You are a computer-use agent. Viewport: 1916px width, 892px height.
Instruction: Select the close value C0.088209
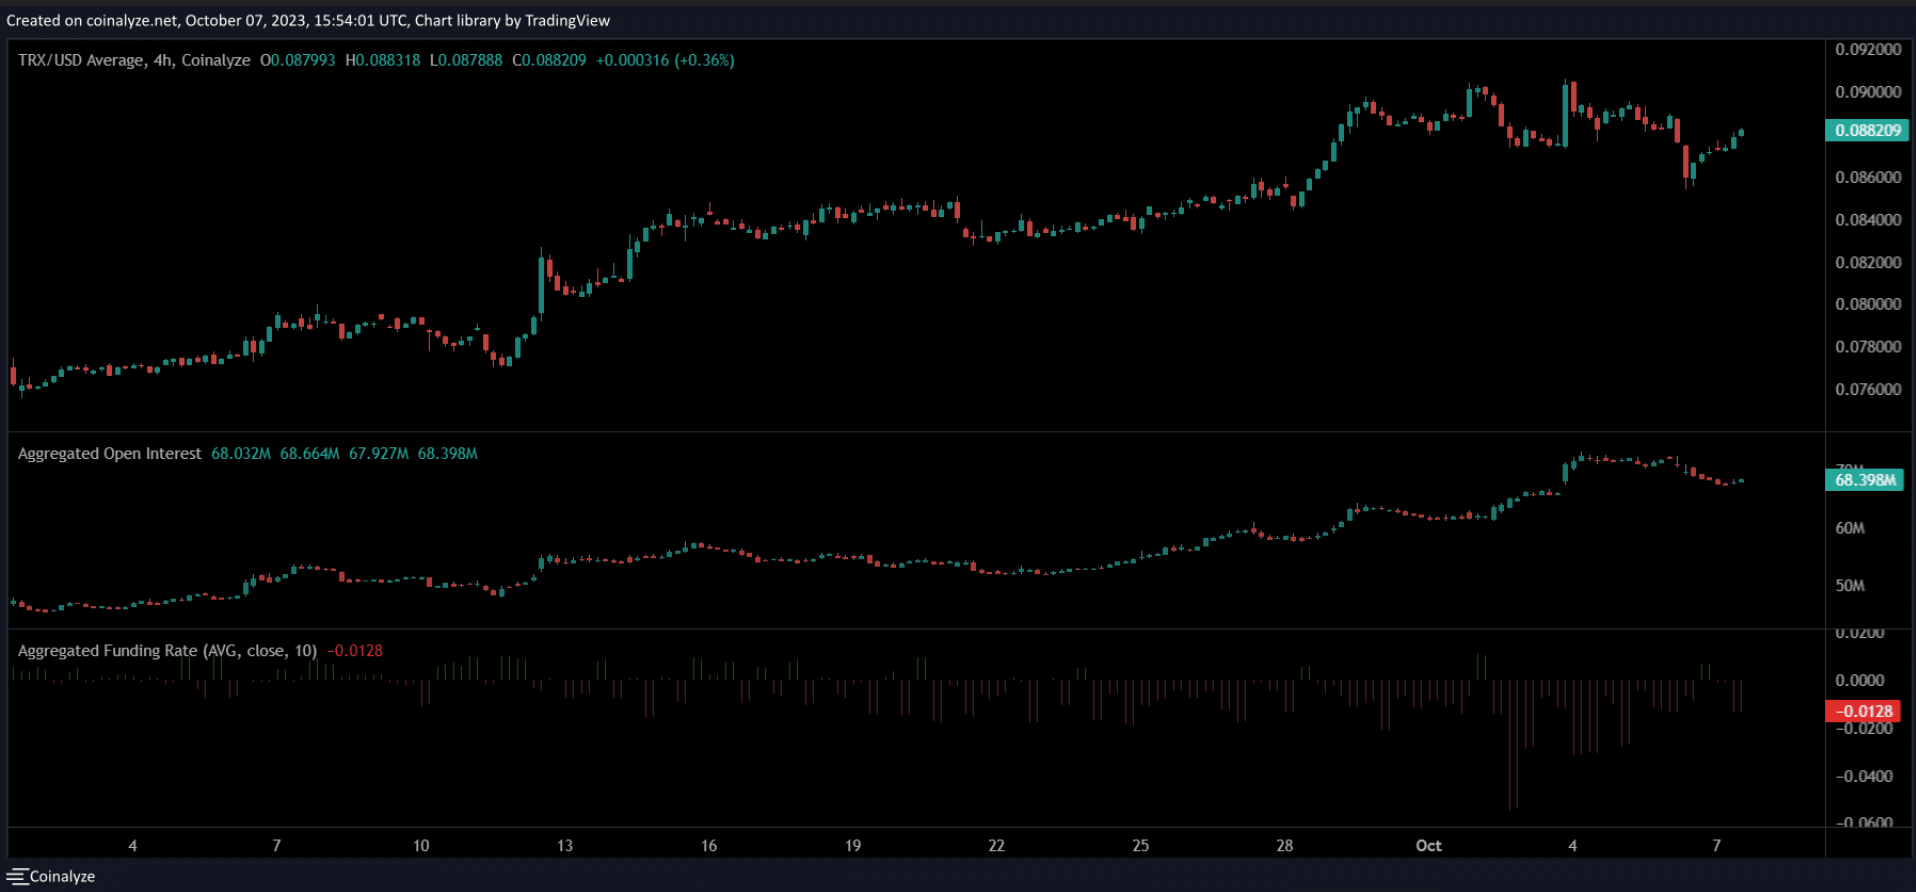[x=549, y=60]
